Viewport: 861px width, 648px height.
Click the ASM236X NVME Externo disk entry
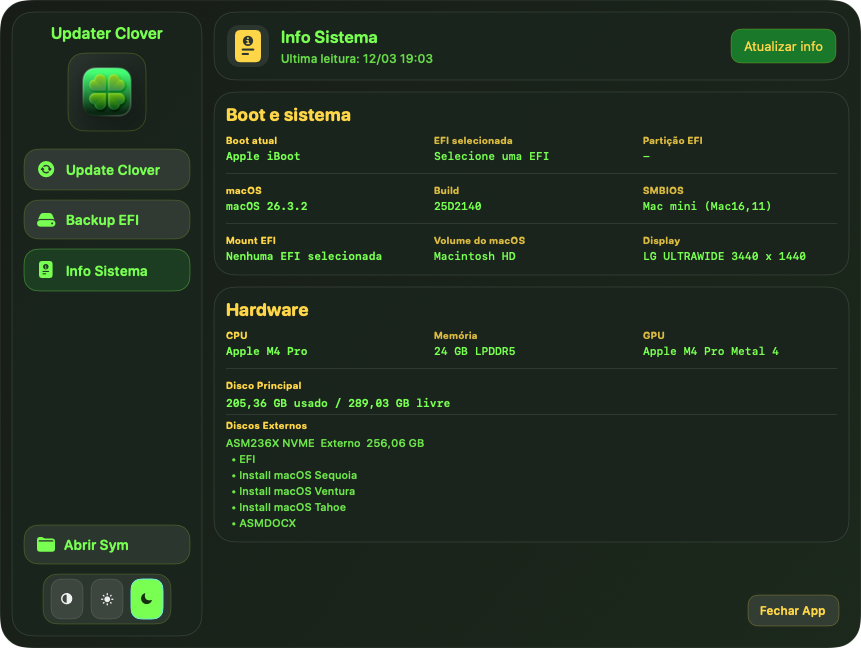[325, 443]
